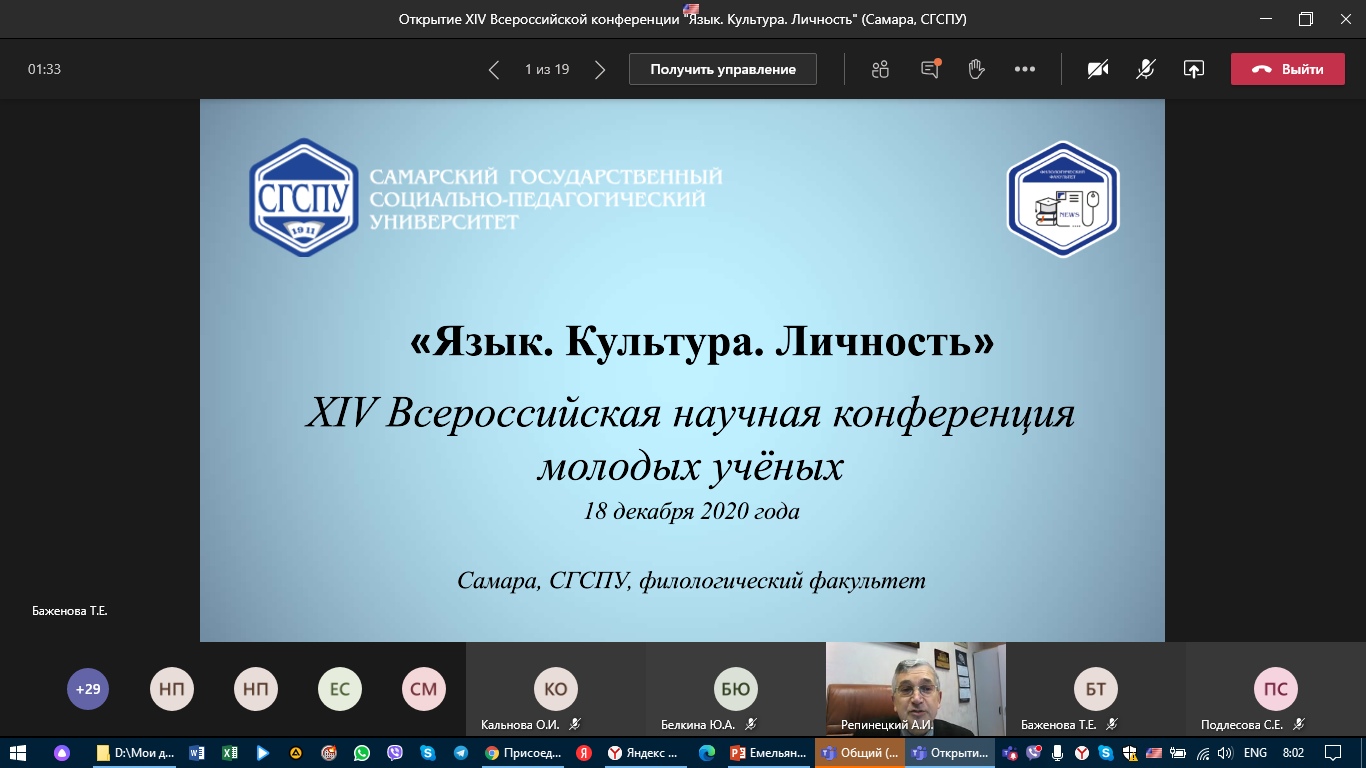This screenshot has height=768, width=1366.
Task: Click the presenter name Баженова Т.Е. at left
Action: click(x=70, y=610)
